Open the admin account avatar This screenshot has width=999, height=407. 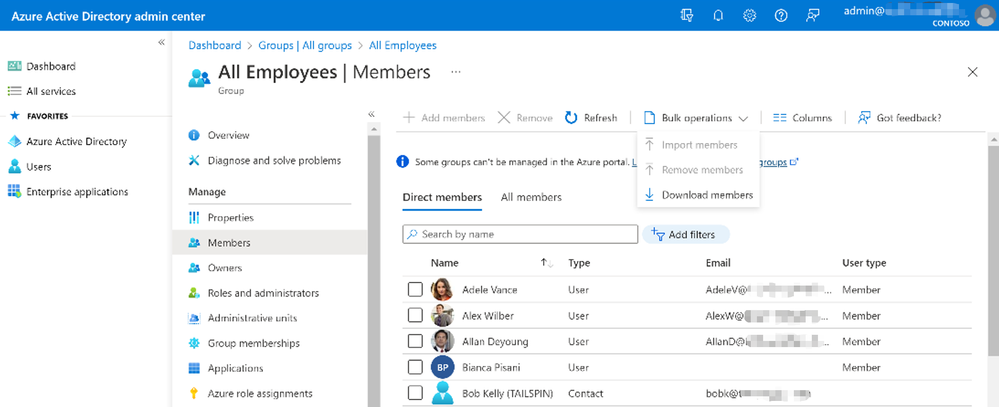coord(985,15)
